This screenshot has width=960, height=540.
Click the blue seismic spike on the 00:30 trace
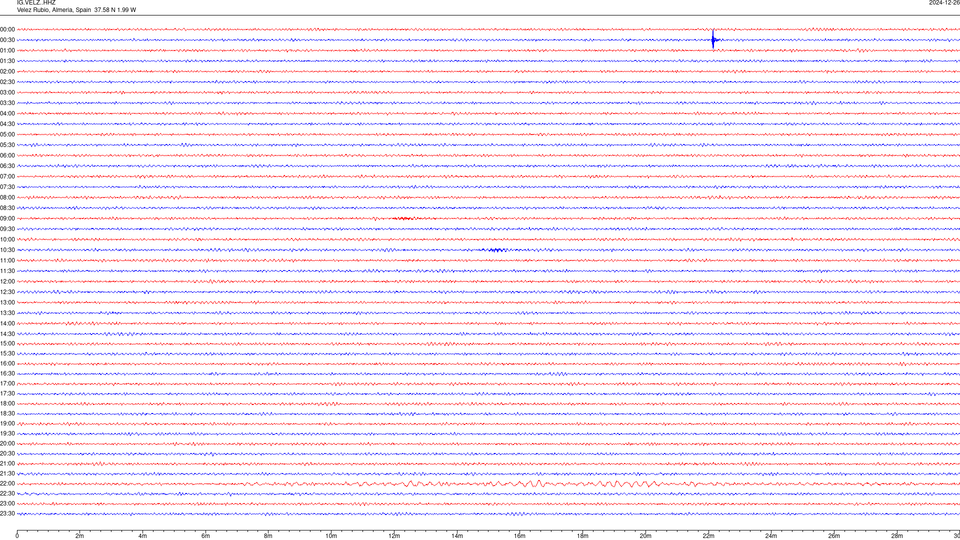point(713,40)
